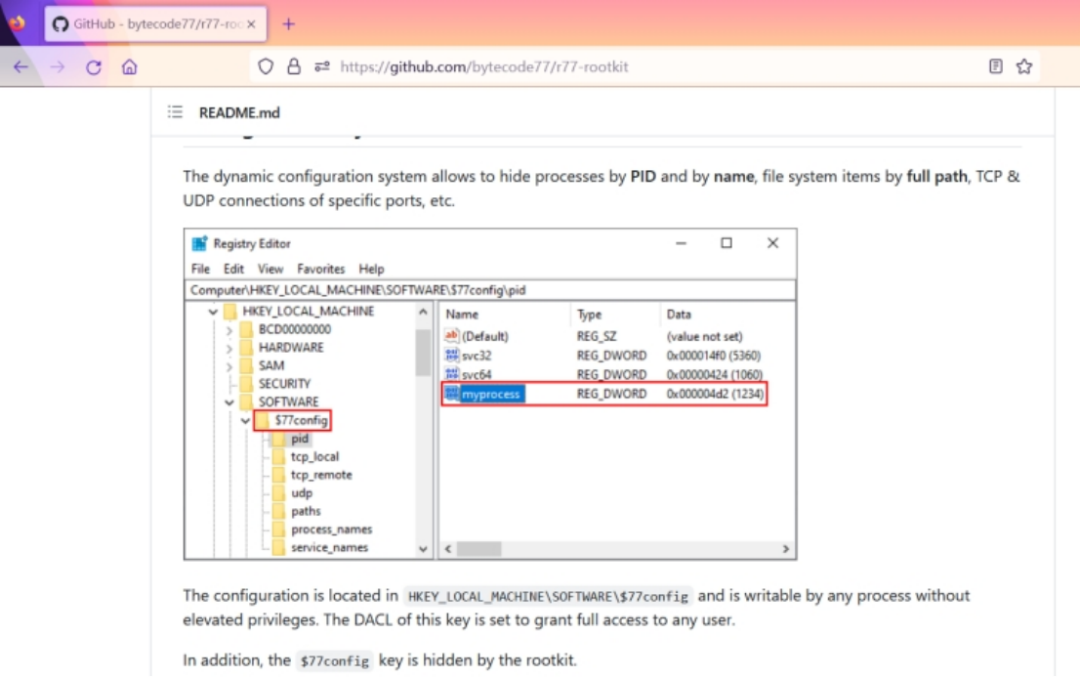Select the SOFTWARE key
The image size is (1080, 677).
(x=289, y=402)
